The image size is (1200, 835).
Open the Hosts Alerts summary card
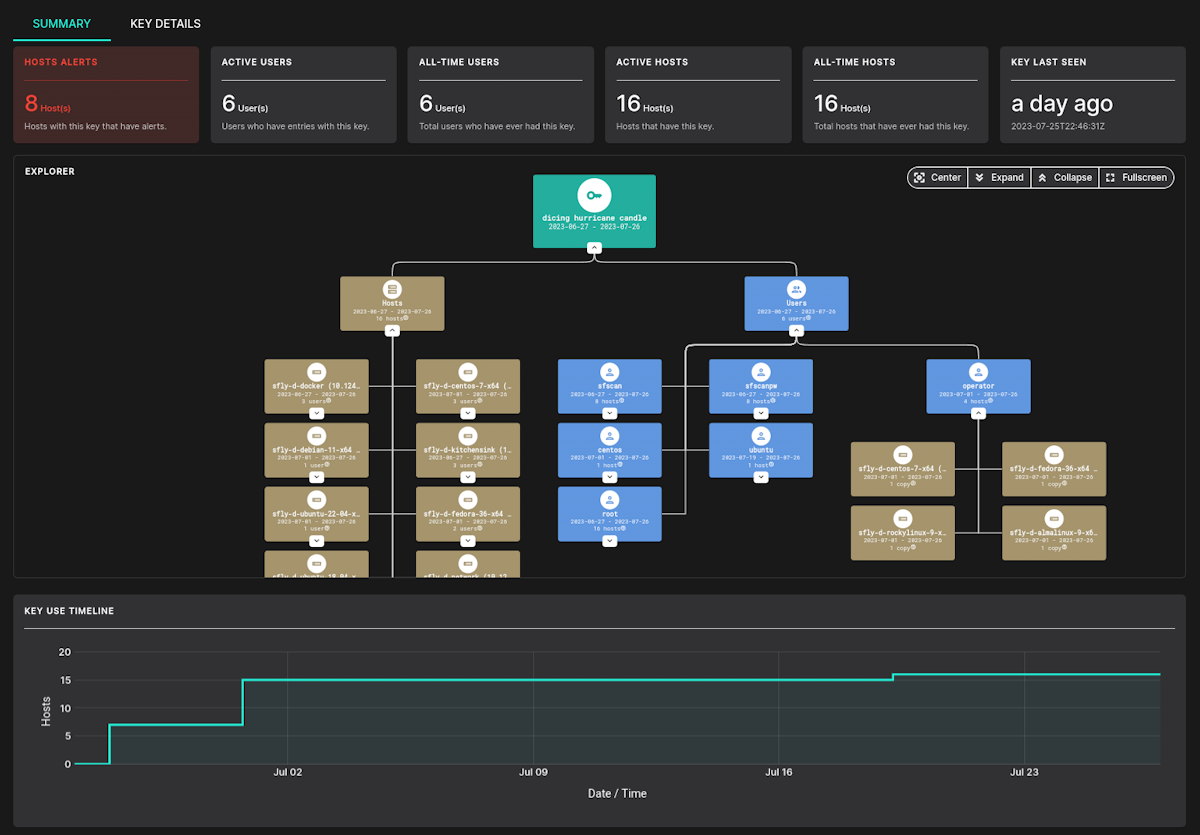[106, 94]
